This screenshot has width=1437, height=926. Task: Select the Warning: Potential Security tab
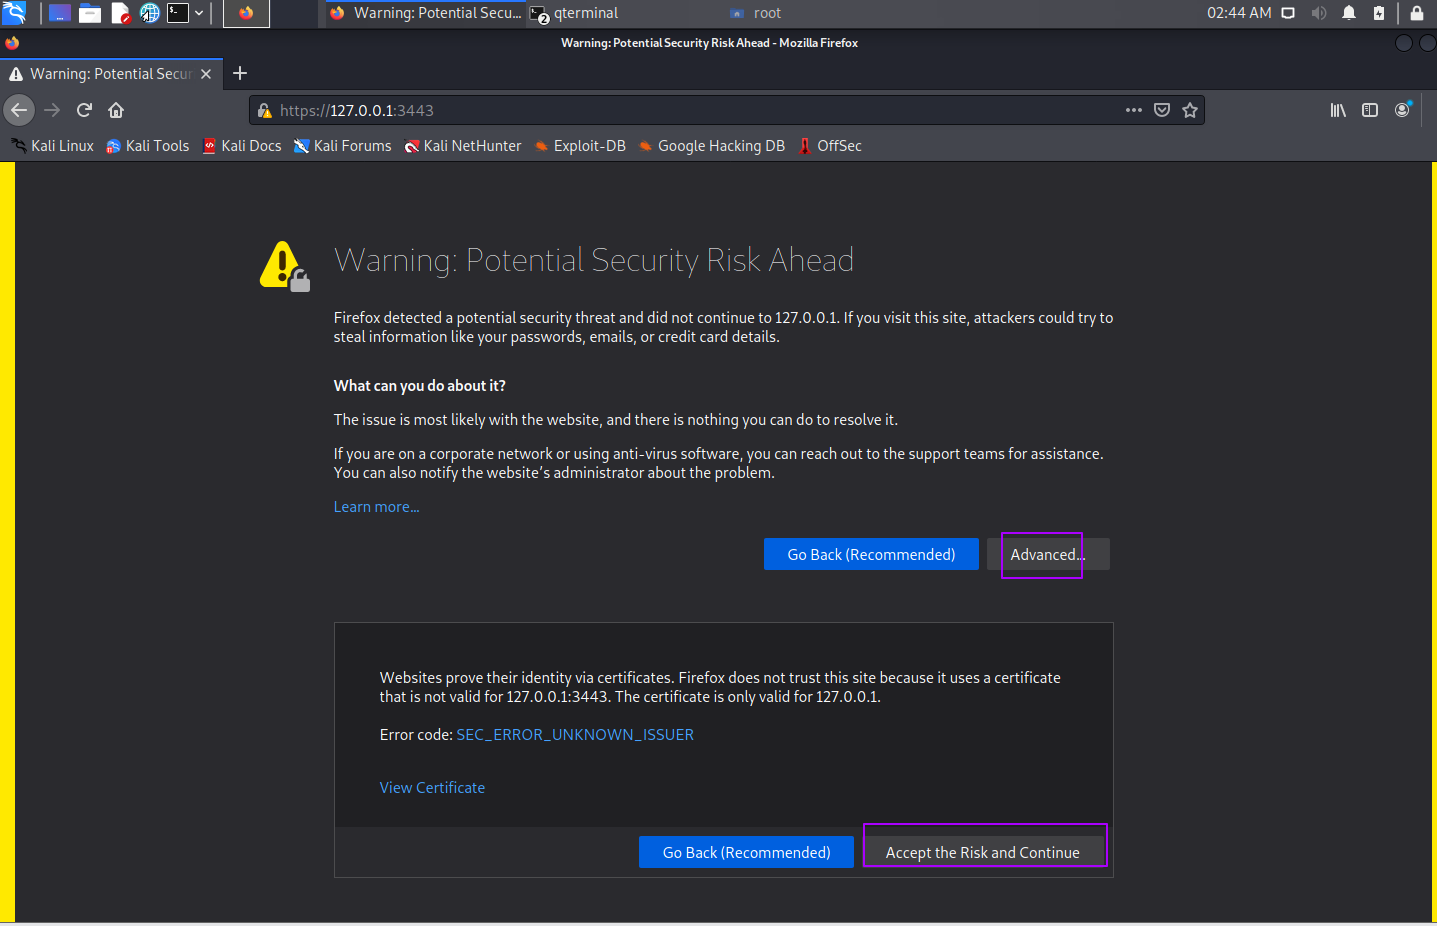pyautogui.click(x=110, y=74)
